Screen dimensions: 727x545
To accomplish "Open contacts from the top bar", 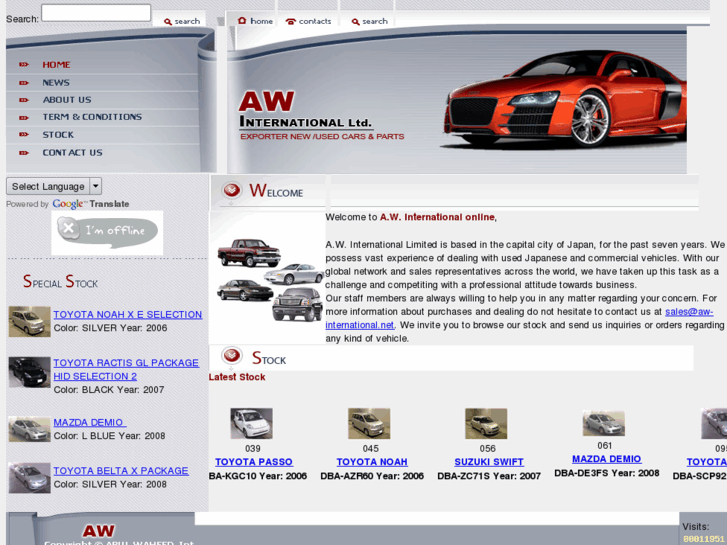I will tap(308, 21).
